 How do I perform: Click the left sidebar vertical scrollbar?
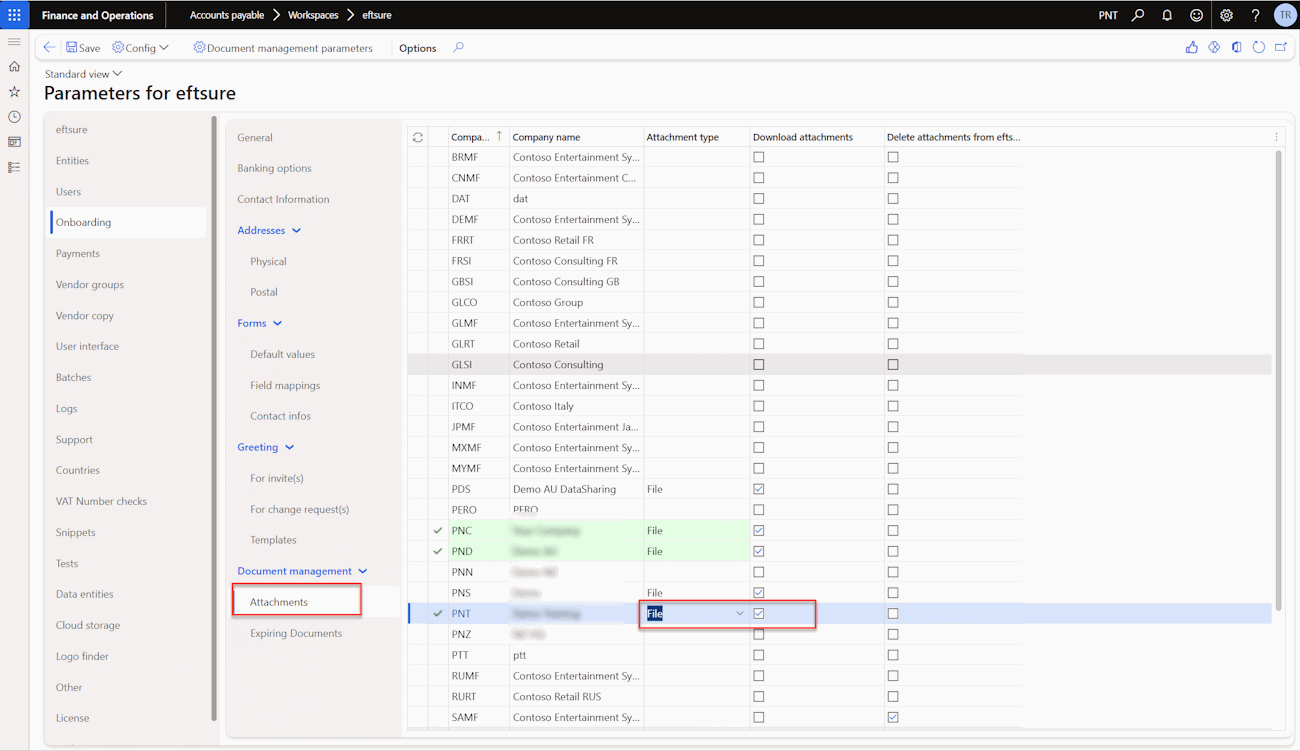[214, 418]
